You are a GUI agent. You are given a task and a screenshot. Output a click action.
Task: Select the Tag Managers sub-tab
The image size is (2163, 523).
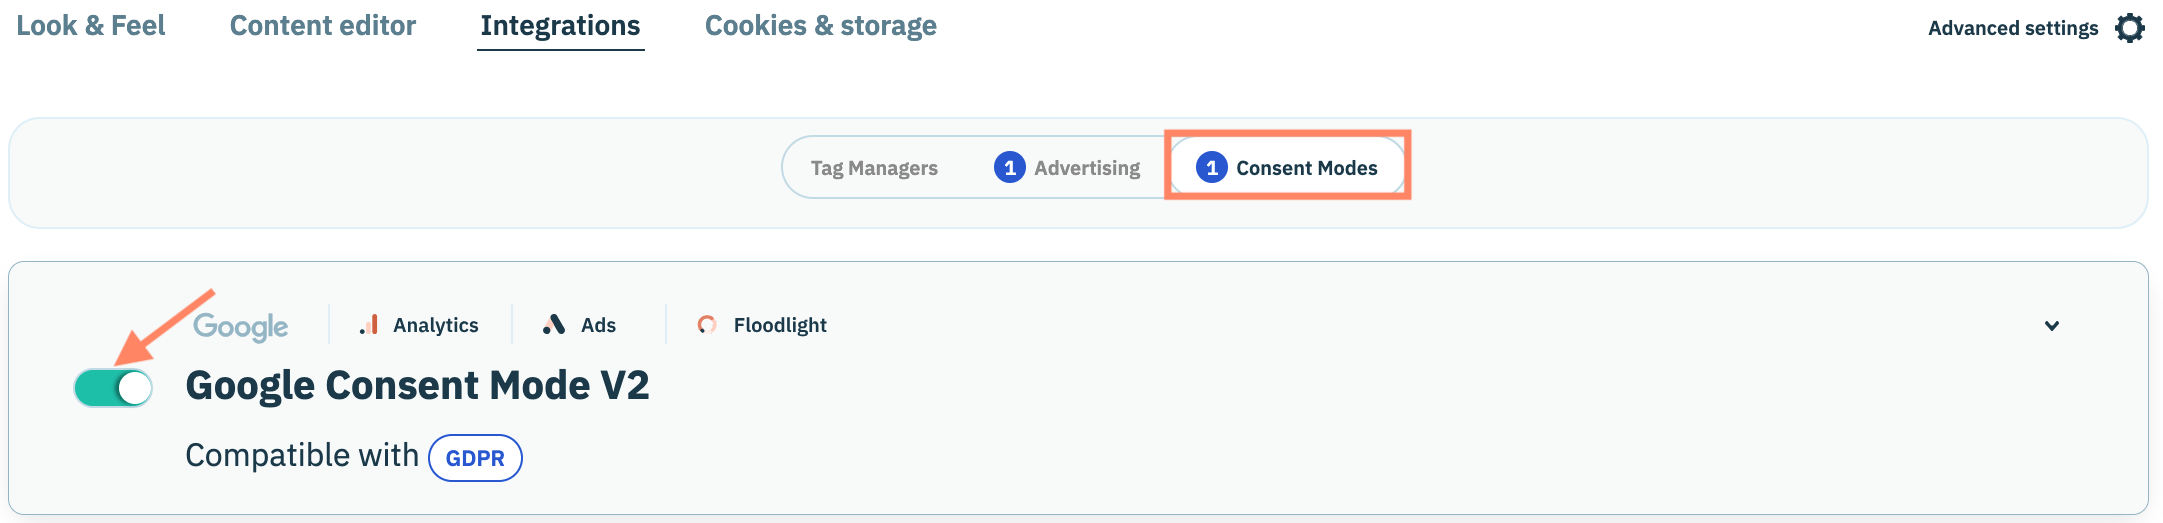coord(874,168)
